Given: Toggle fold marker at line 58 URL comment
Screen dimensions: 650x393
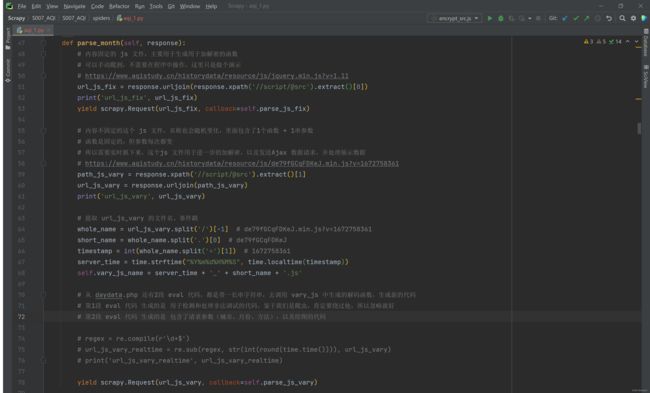Looking at the screenshot, I should tap(44, 163).
